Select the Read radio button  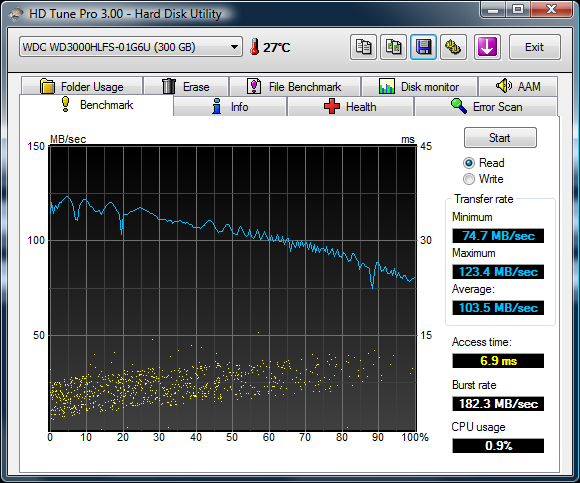coord(469,163)
